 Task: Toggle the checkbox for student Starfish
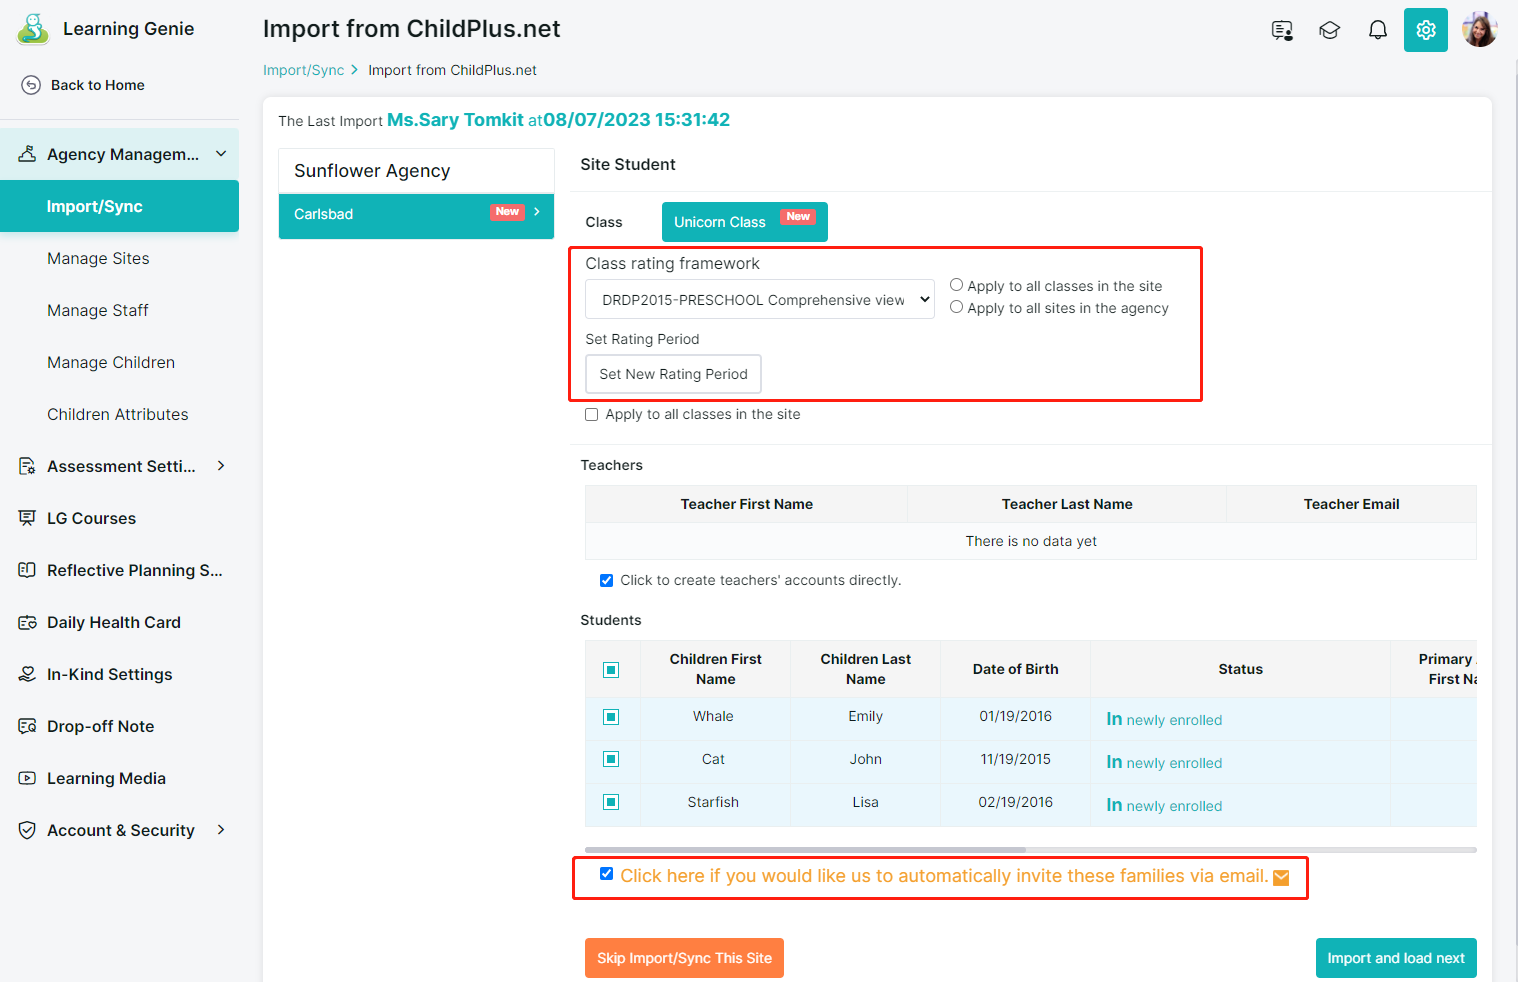611,802
